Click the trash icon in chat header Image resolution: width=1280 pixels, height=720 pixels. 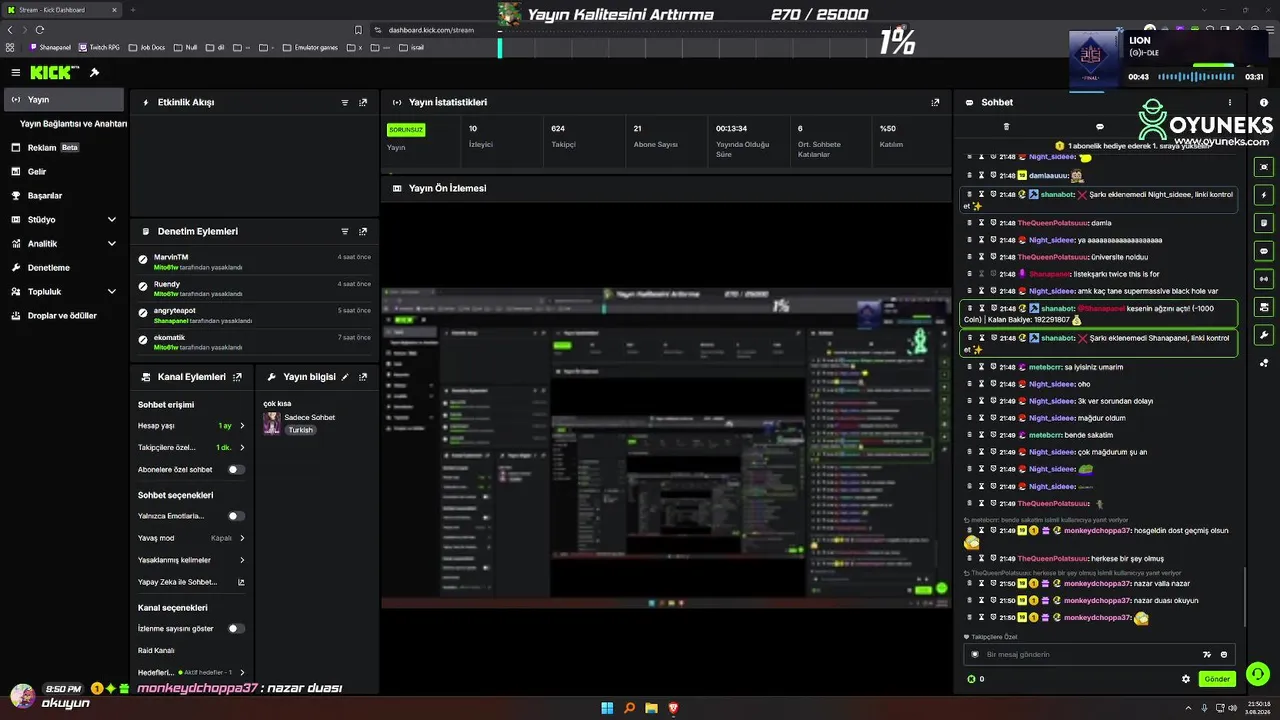coord(1006,127)
